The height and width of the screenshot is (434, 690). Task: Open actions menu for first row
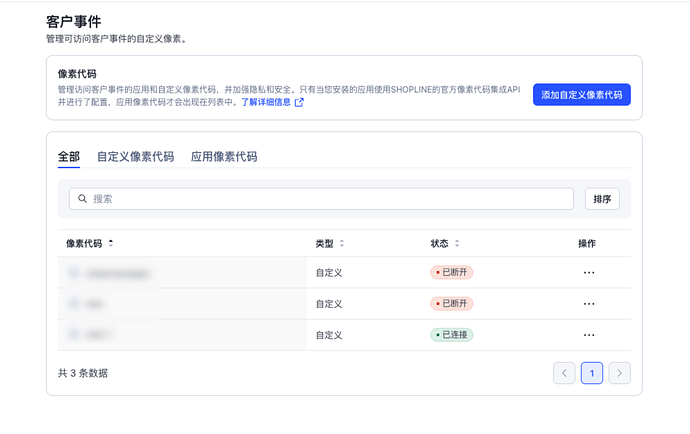click(x=589, y=272)
